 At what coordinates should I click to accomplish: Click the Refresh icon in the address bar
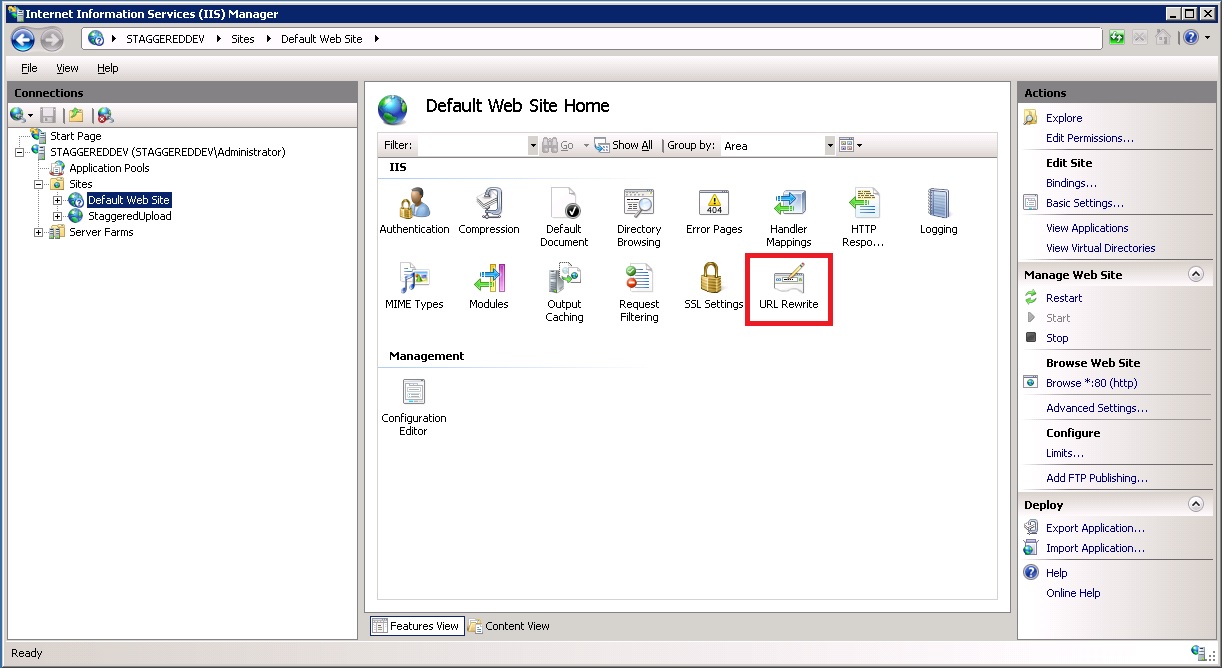[x=1117, y=39]
